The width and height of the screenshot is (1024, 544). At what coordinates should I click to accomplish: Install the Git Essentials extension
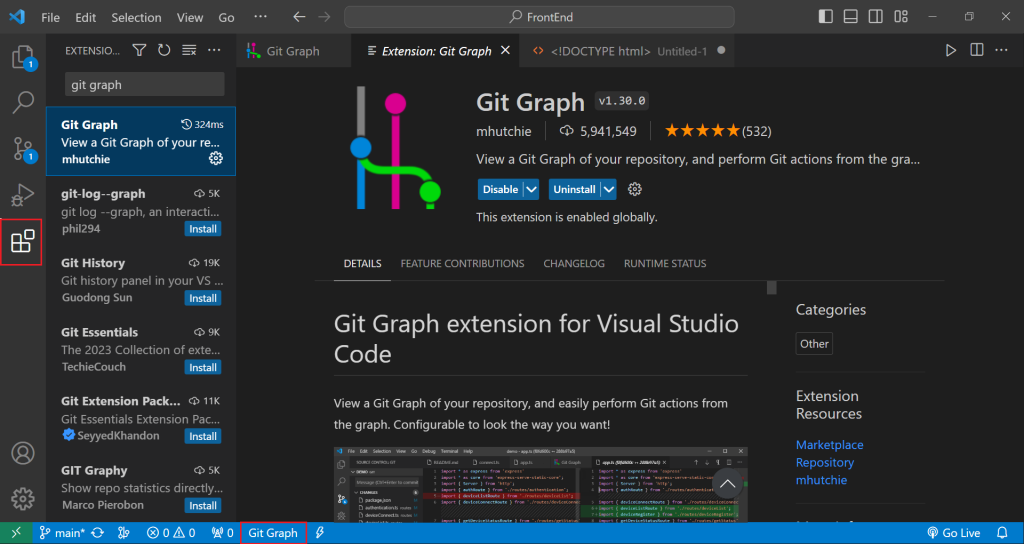click(x=202, y=368)
